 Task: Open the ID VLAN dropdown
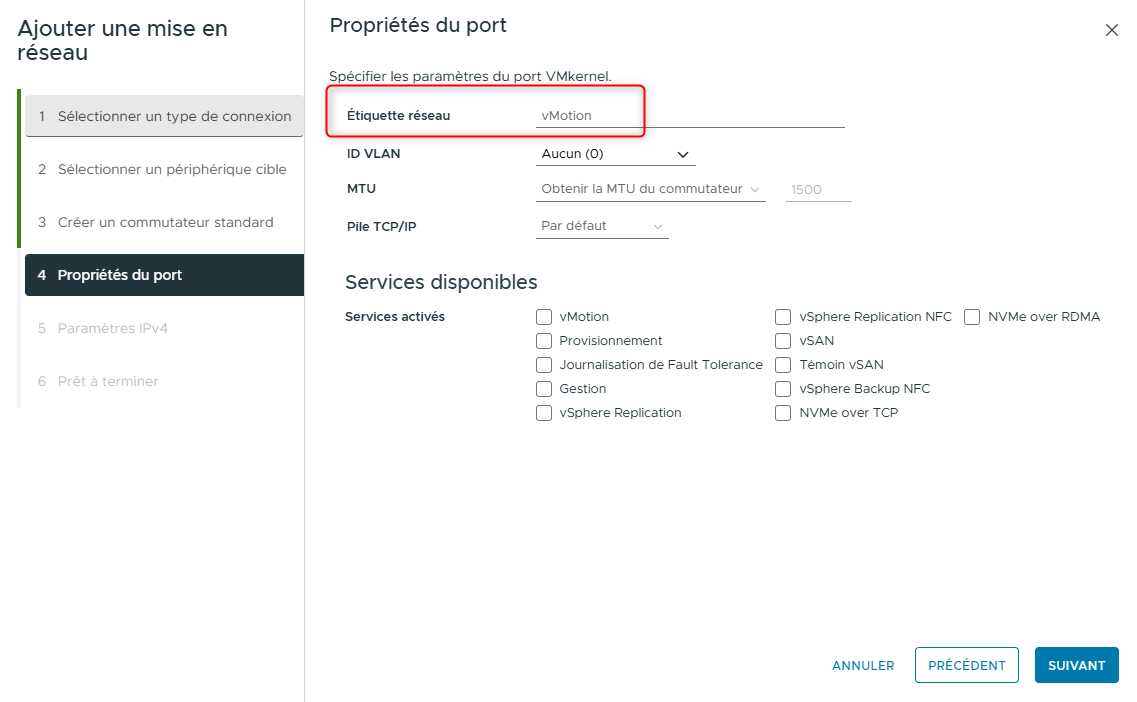click(x=615, y=153)
